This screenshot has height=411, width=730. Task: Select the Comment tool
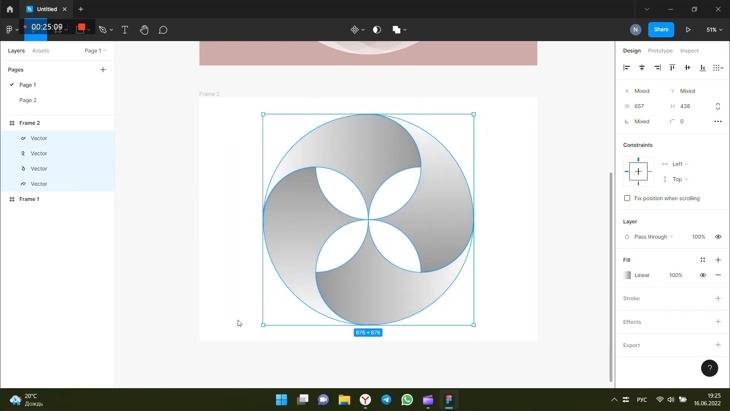[163, 30]
